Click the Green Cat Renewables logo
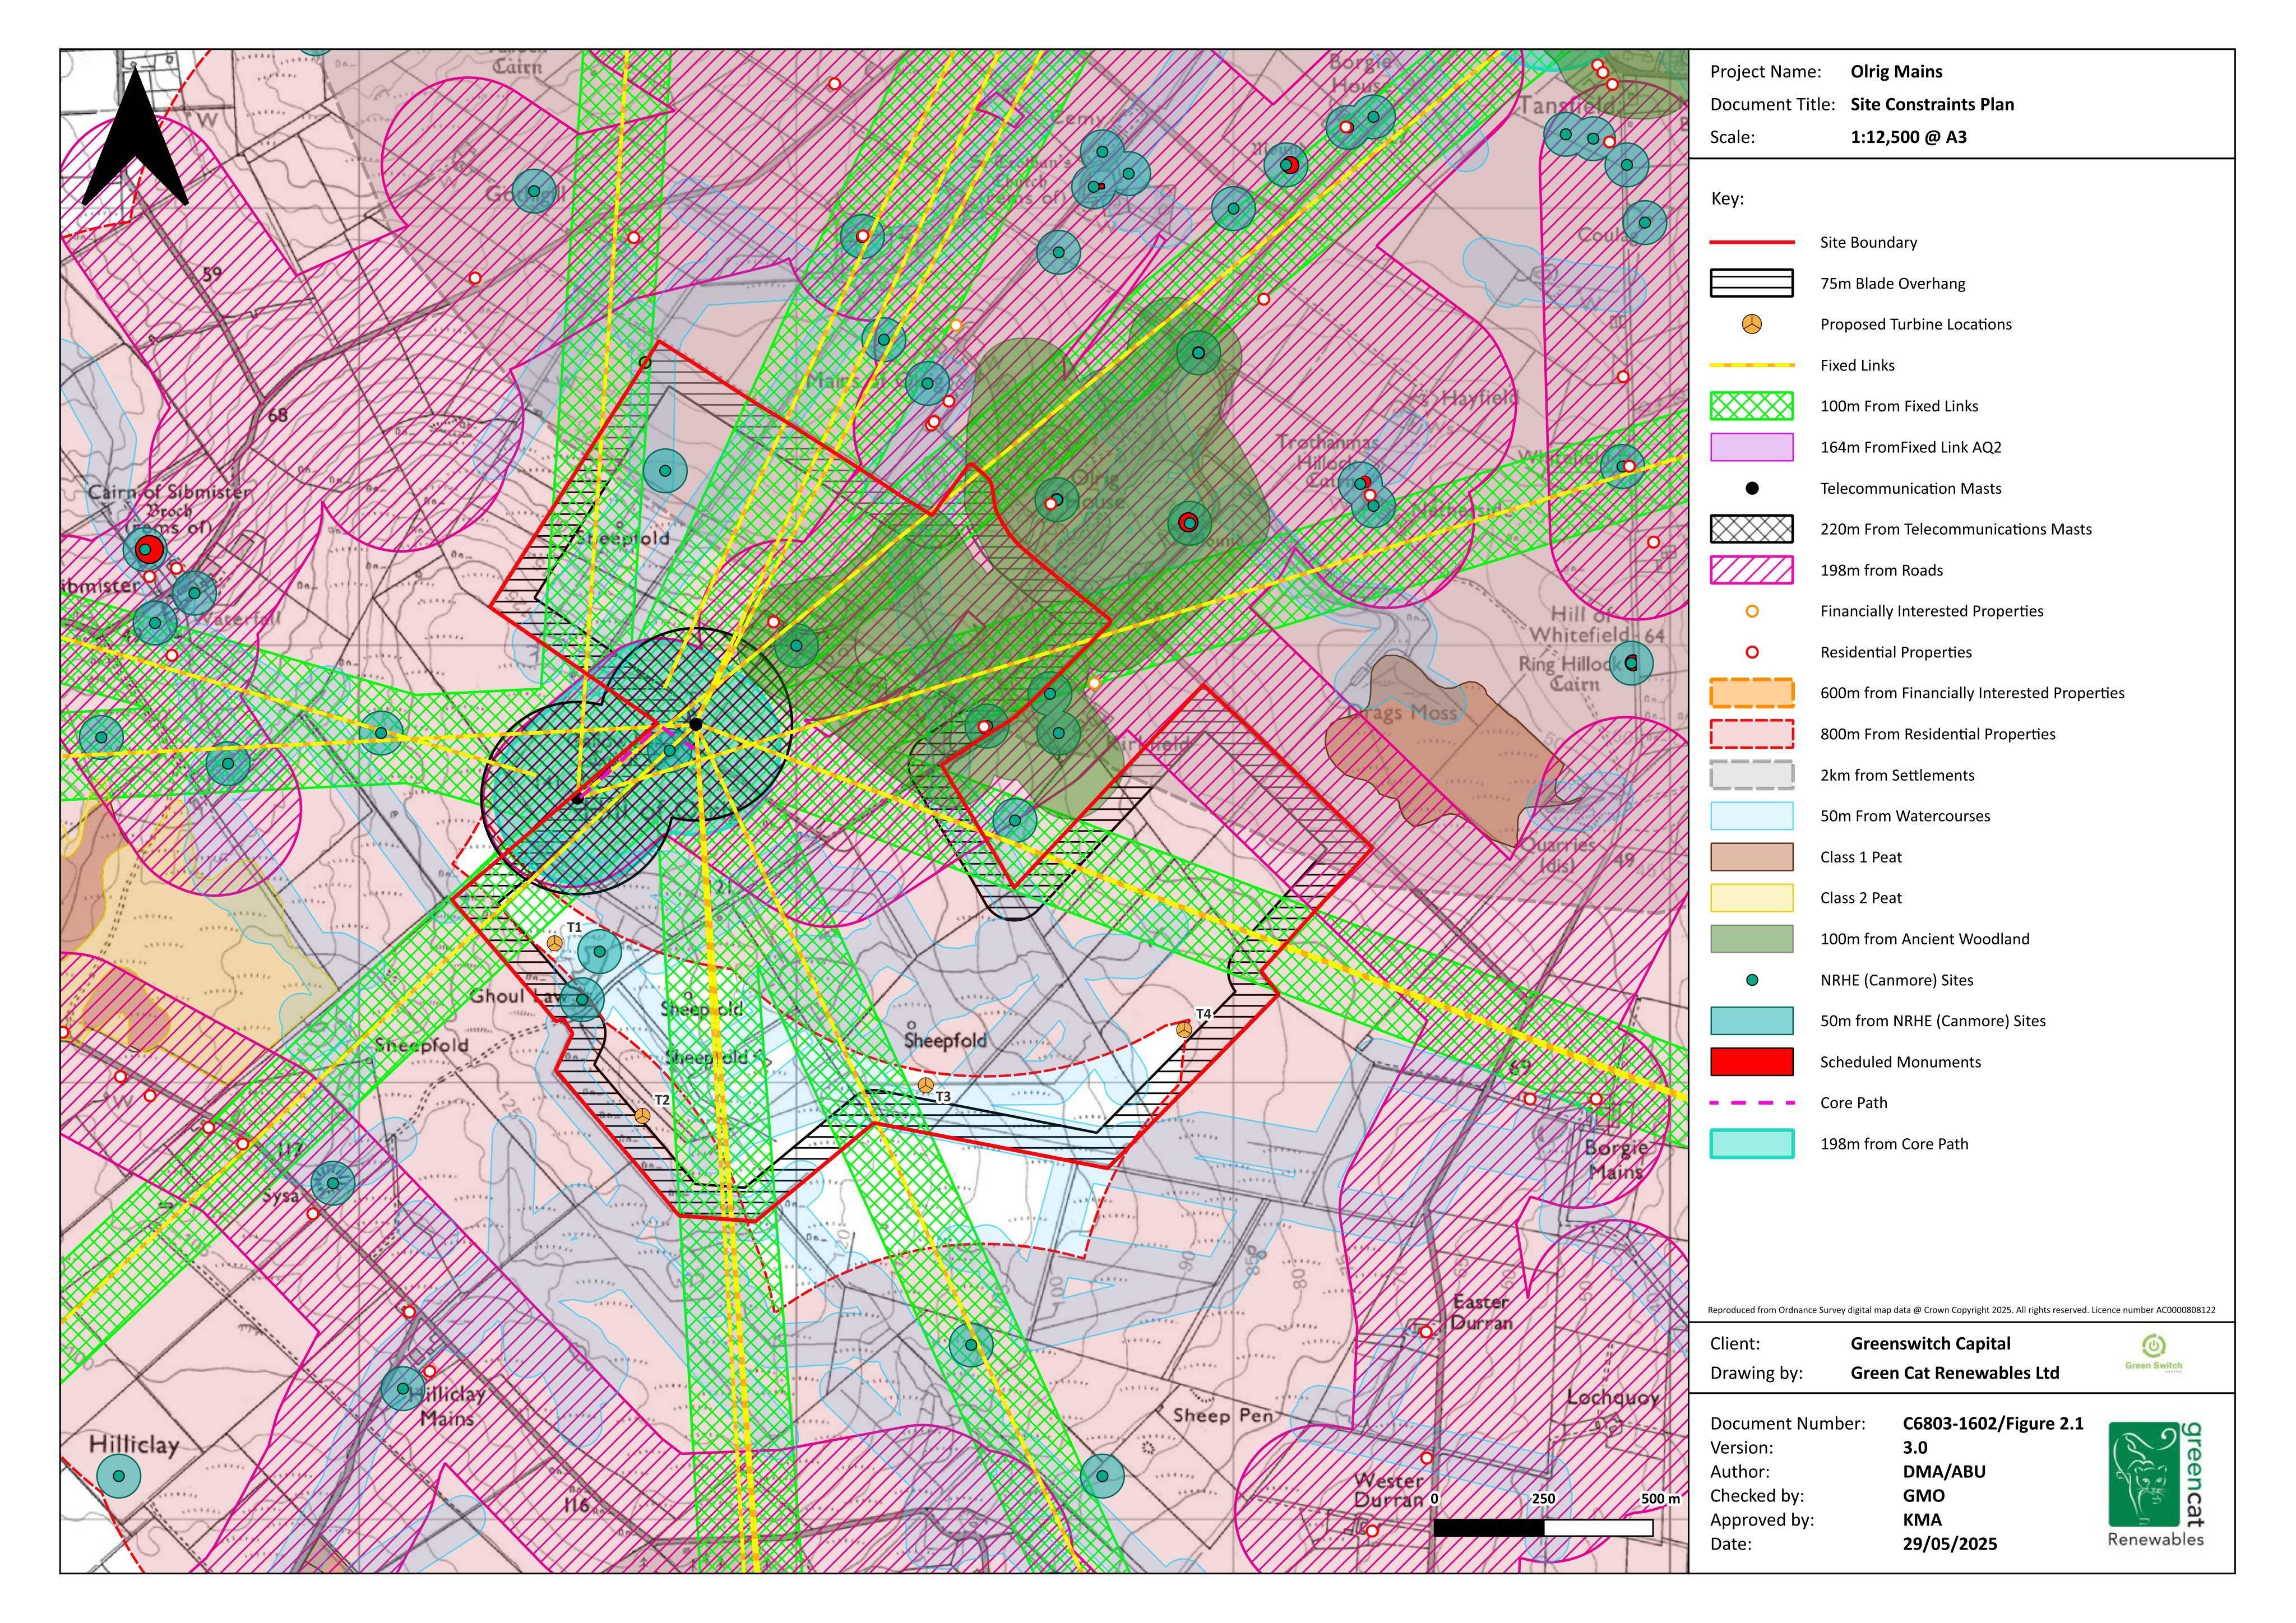Viewport: 2296px width, 1623px height. point(2155,1484)
